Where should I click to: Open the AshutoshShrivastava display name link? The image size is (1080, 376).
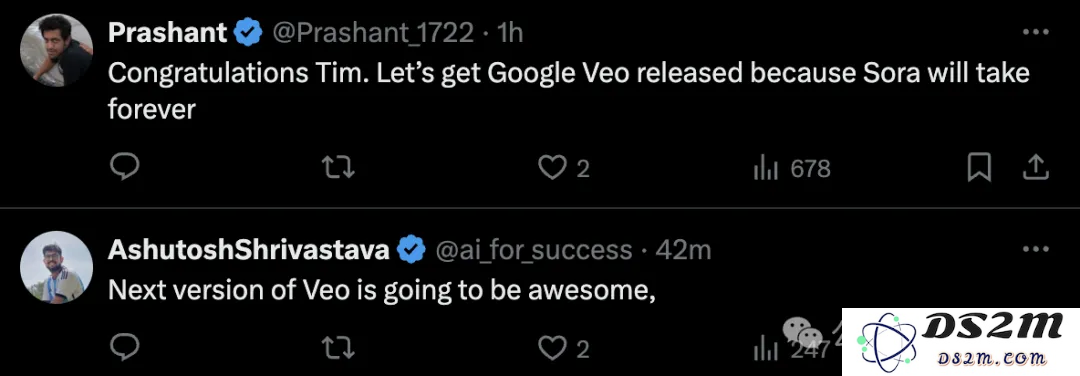pos(249,249)
